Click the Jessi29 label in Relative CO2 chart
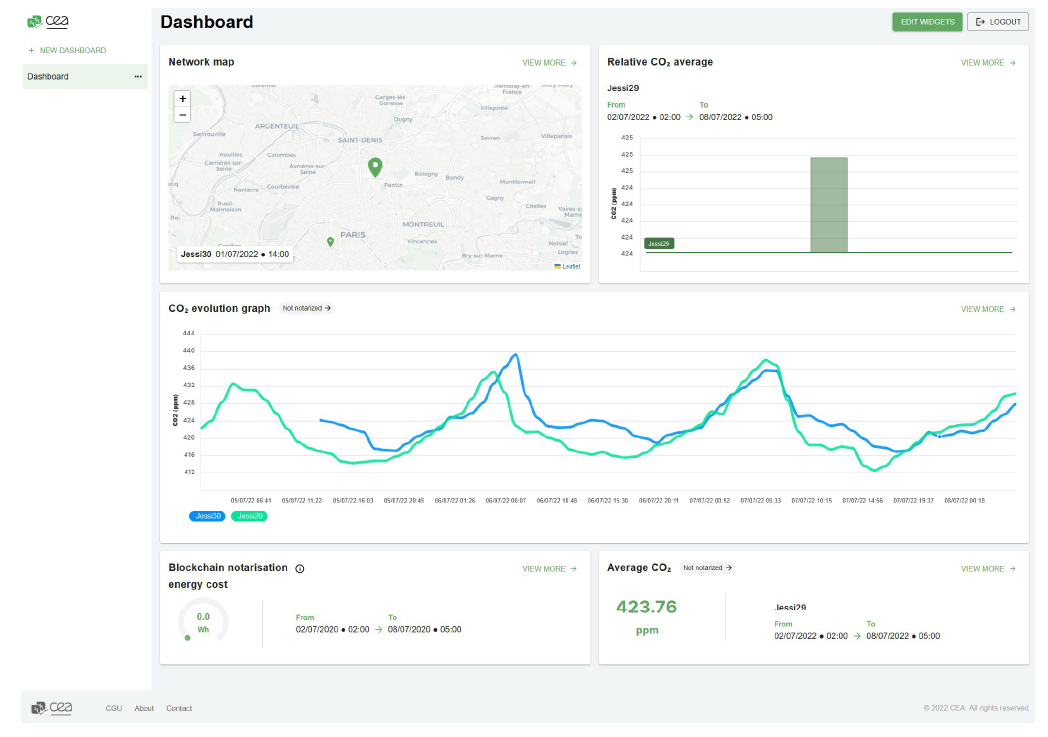This screenshot has width=1048, height=737. 658,244
